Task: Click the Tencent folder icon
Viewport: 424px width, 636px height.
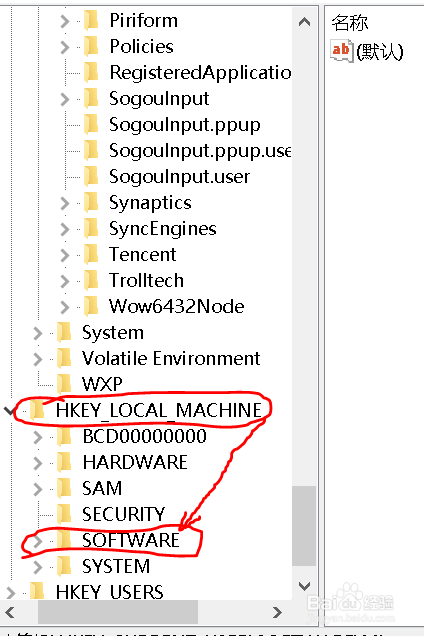Action: point(91,254)
